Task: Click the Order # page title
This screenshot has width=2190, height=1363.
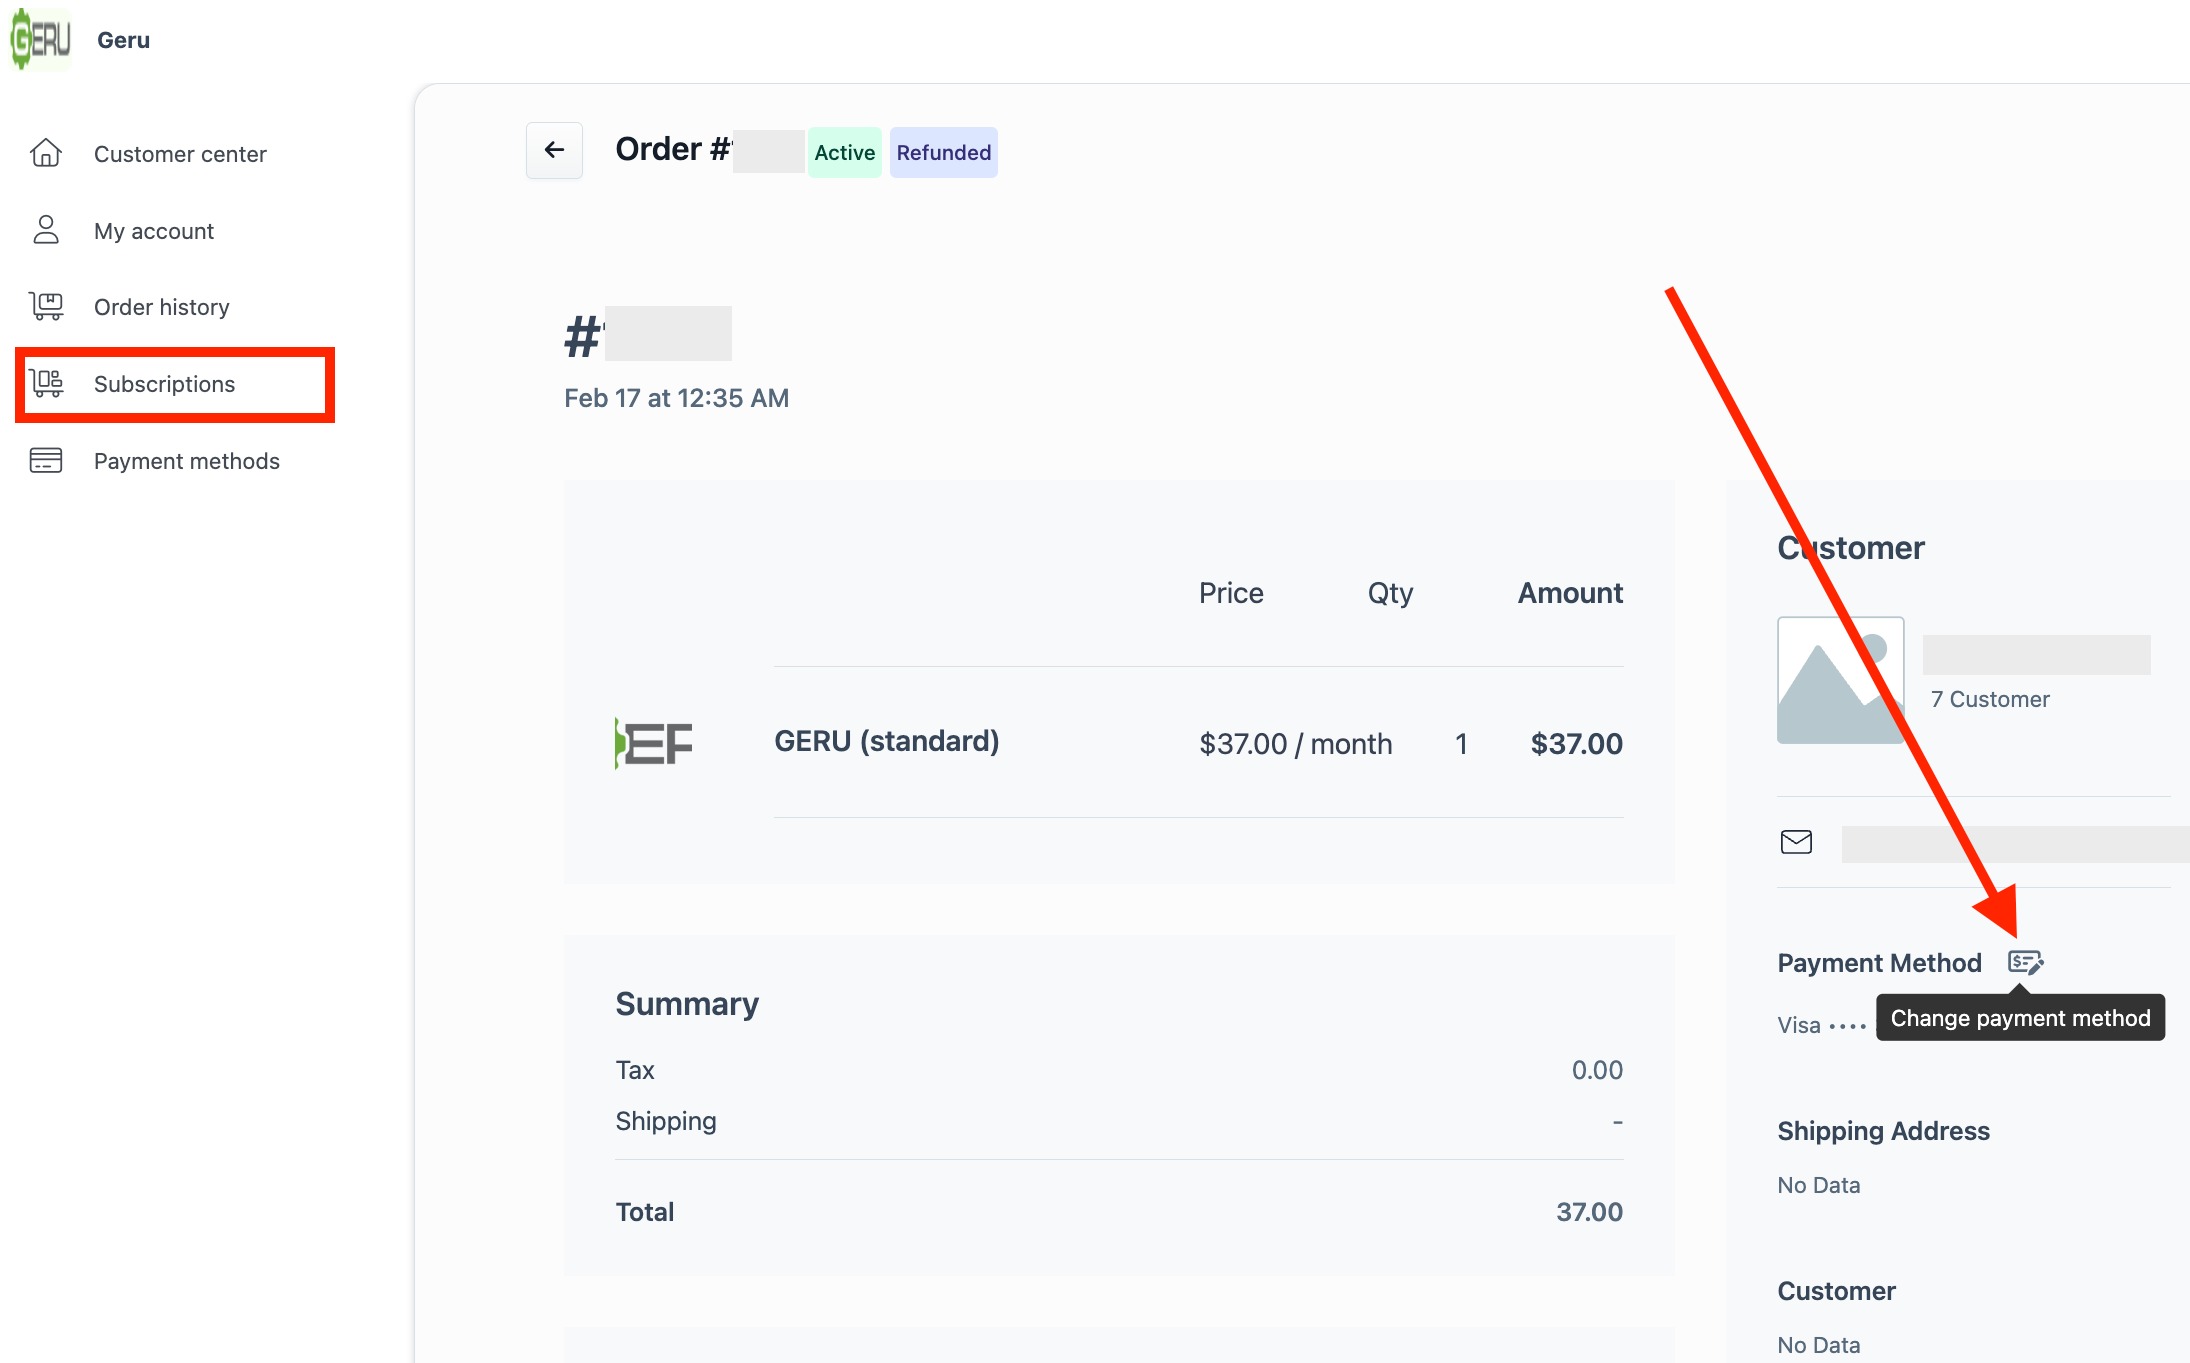Action: (673, 149)
